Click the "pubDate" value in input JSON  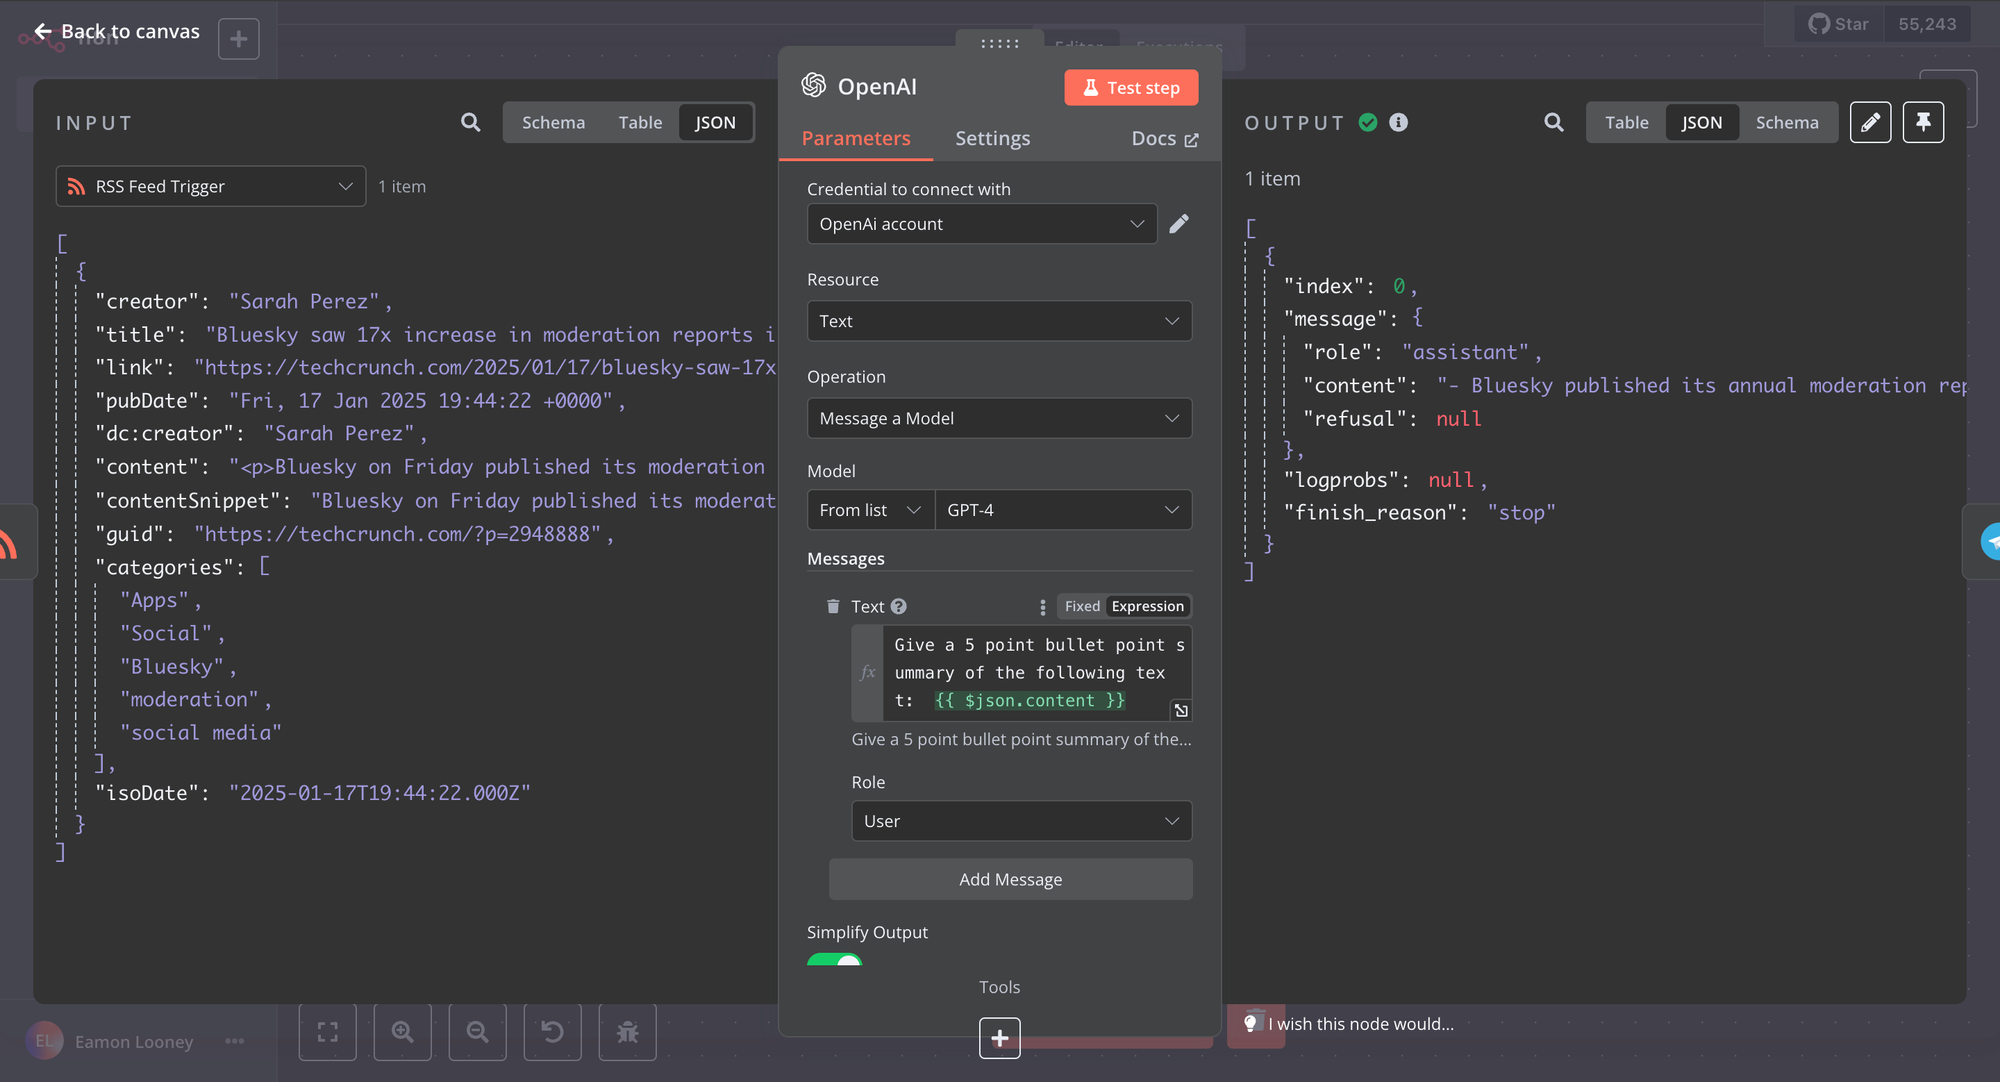click(421, 400)
